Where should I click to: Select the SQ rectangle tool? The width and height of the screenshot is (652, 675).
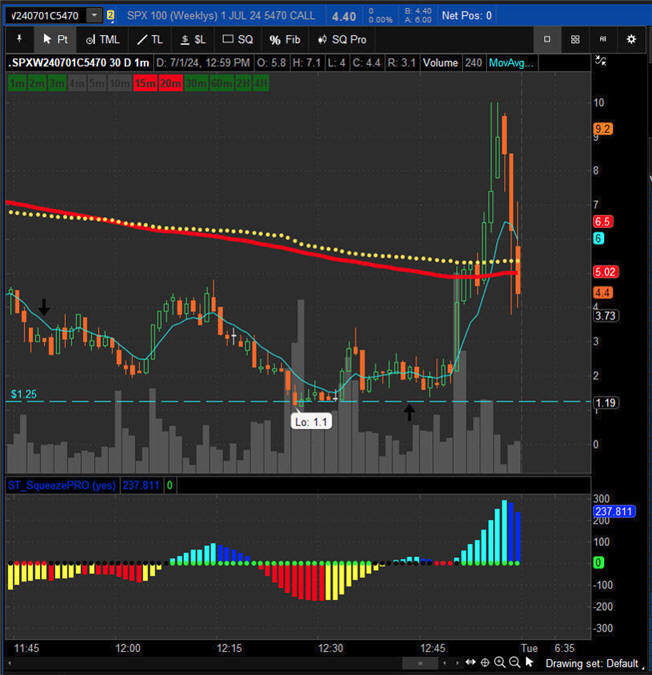238,40
